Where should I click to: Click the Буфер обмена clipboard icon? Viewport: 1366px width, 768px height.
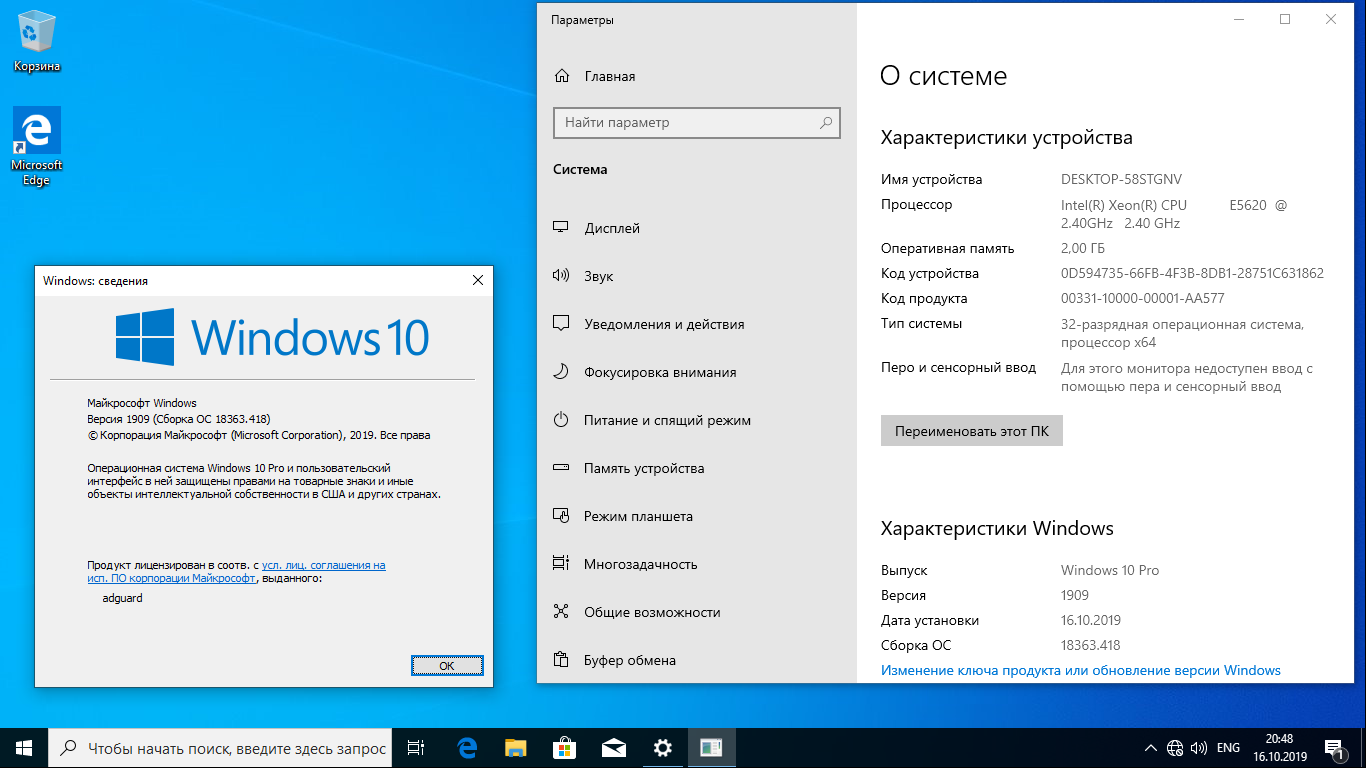coord(561,660)
